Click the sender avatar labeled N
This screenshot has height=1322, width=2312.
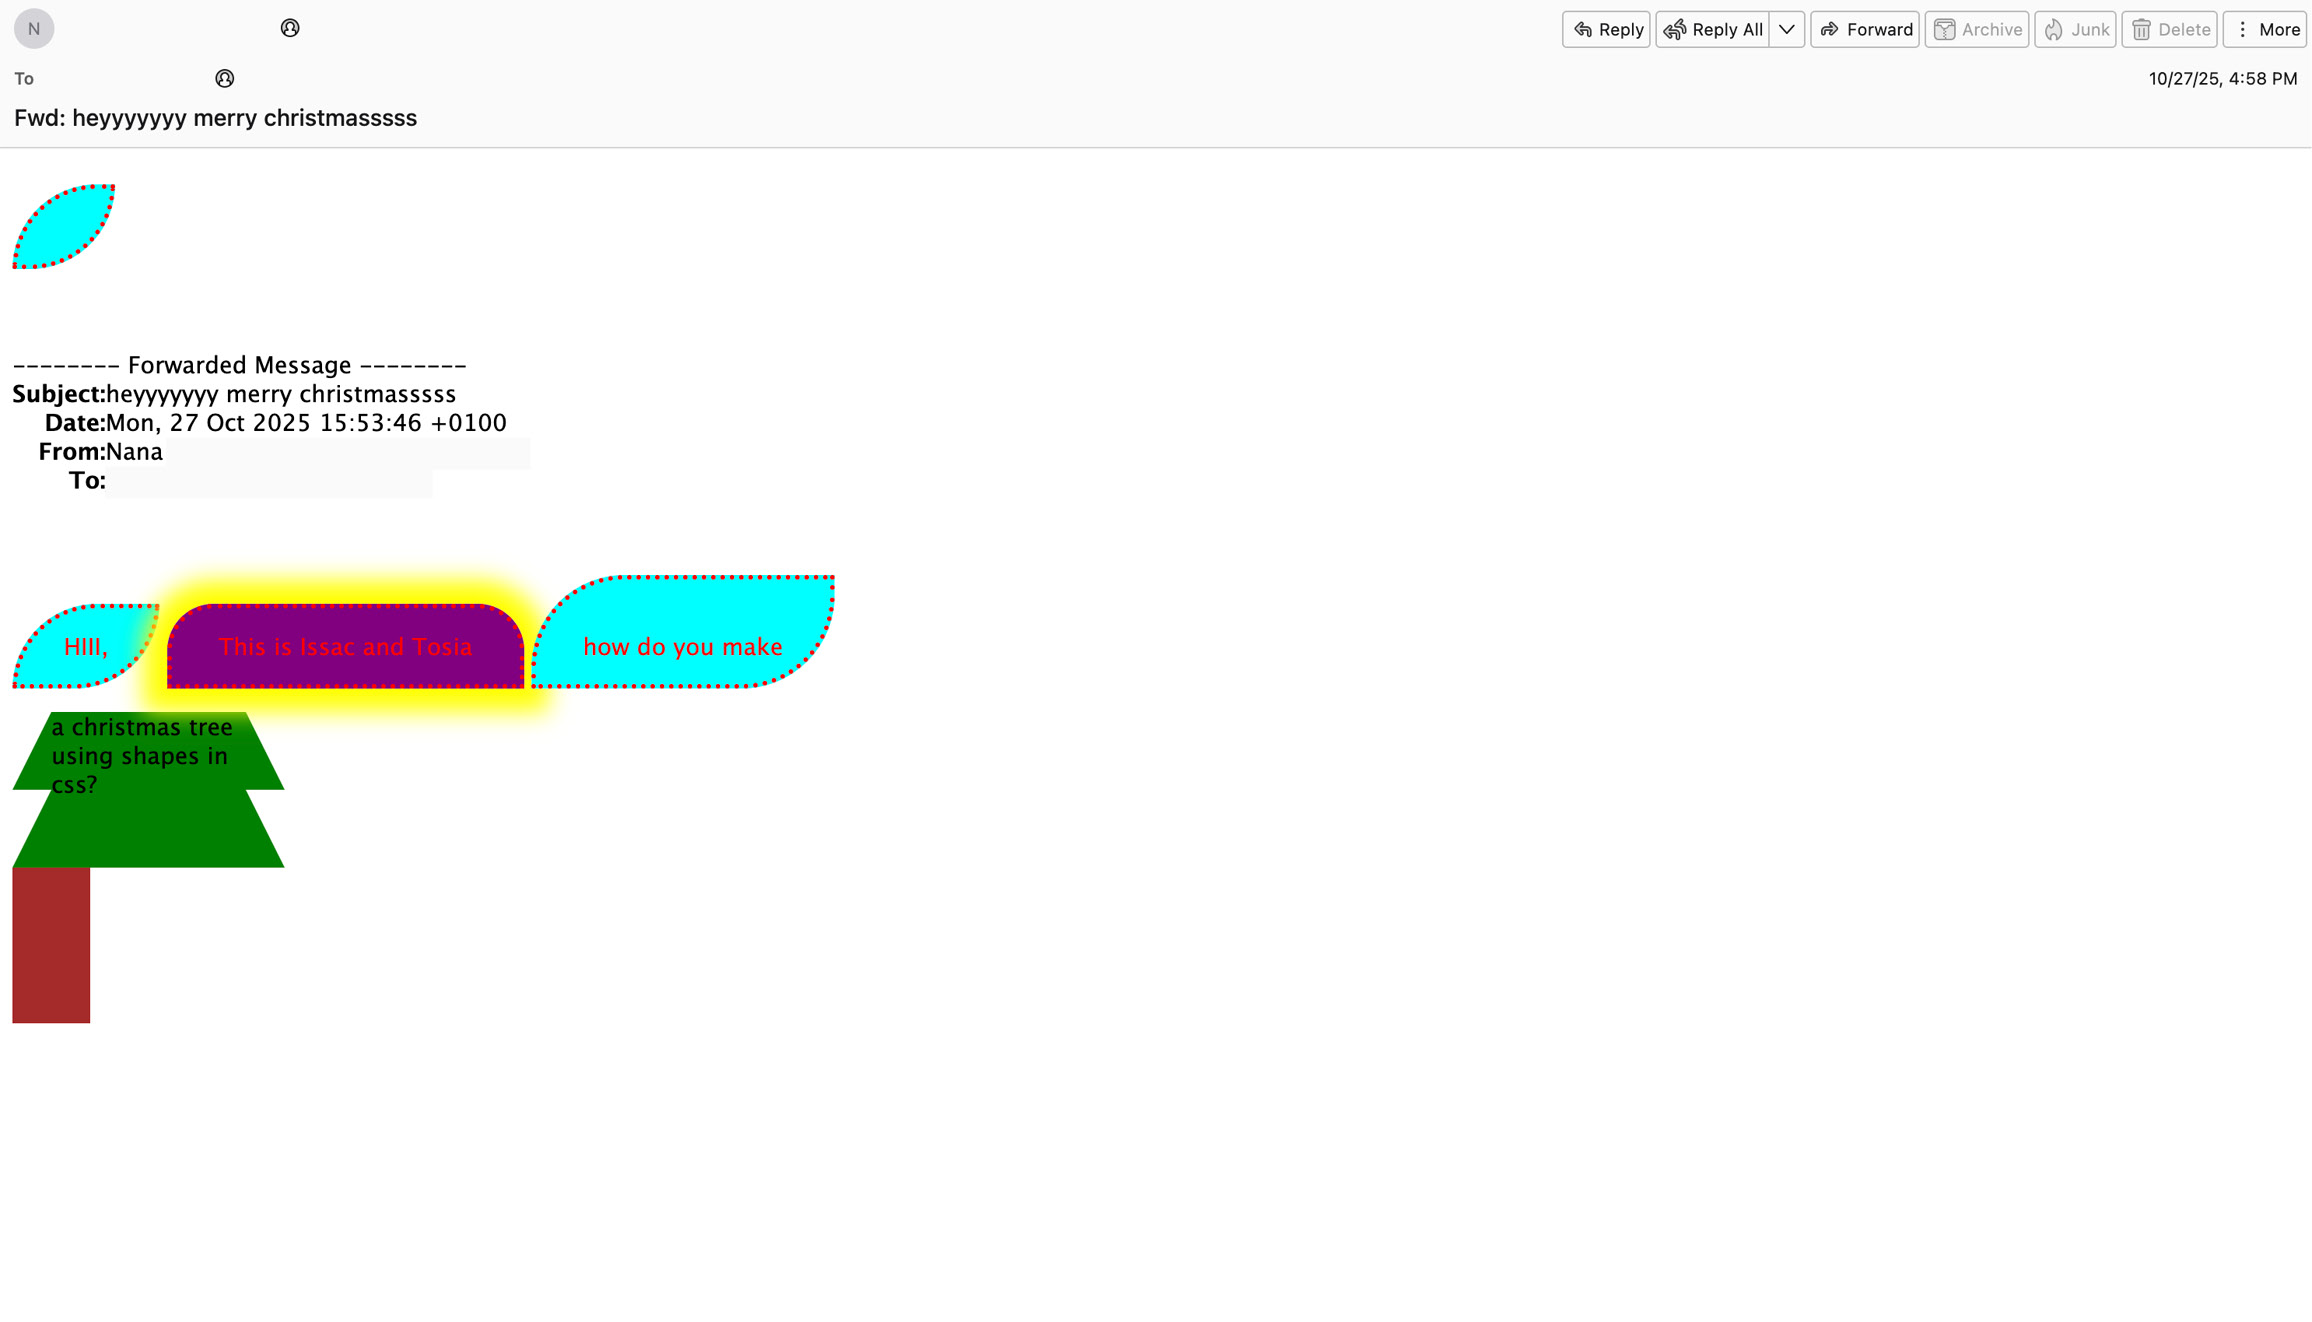click(34, 29)
